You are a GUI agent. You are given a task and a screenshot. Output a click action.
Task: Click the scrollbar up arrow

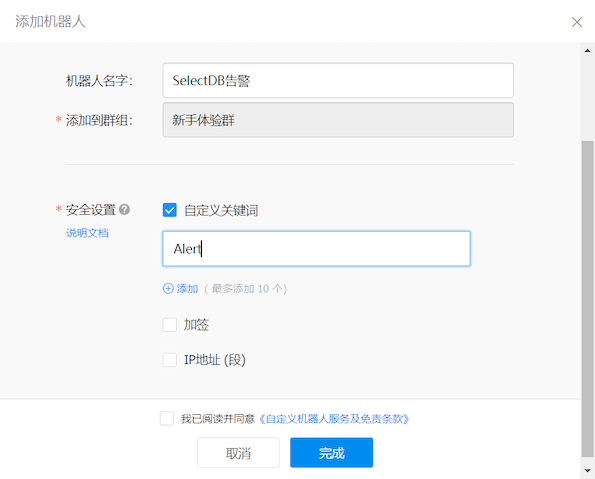(587, 50)
